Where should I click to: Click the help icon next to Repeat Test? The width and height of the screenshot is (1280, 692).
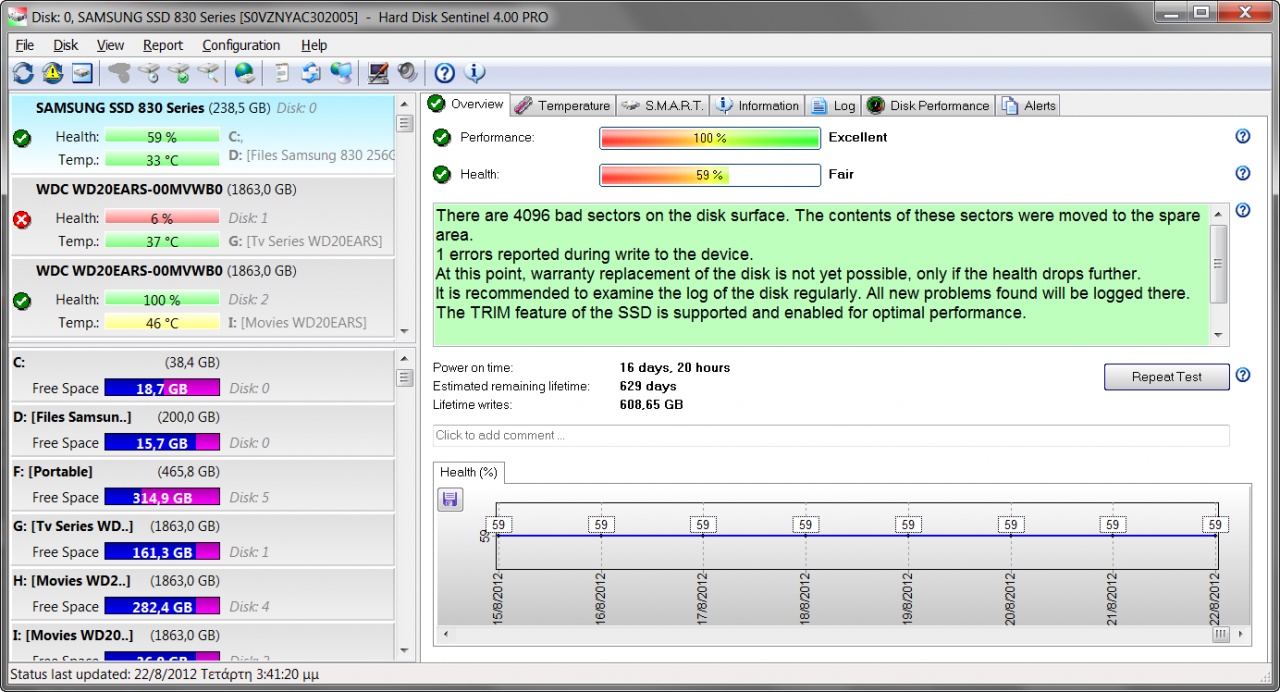(1243, 375)
